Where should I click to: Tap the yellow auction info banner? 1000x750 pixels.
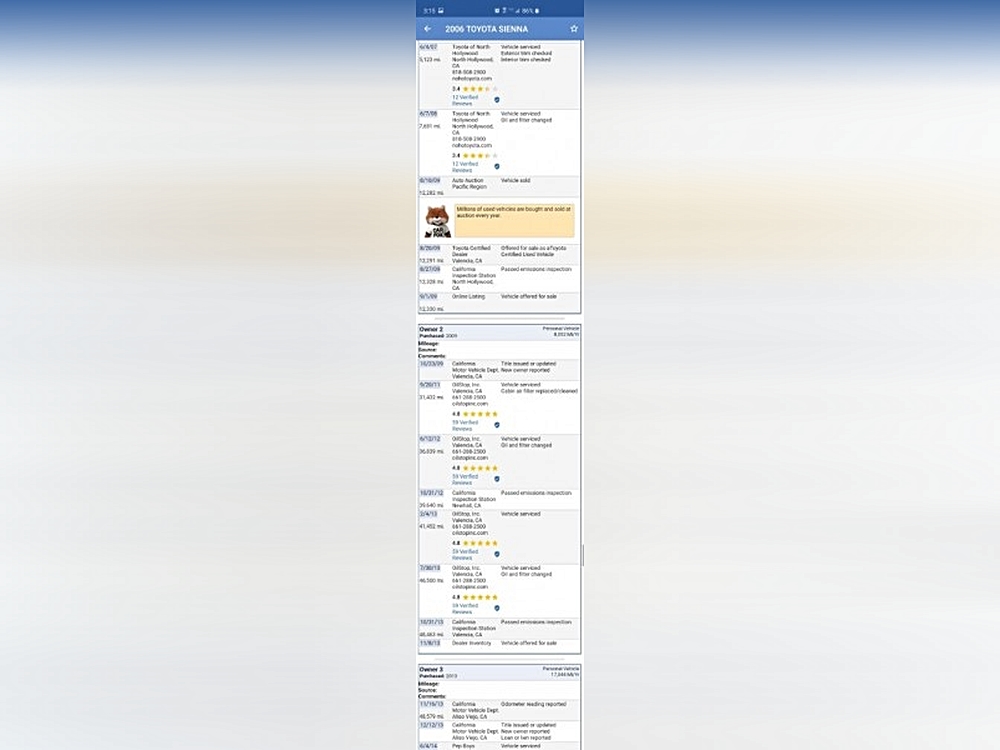pos(514,220)
